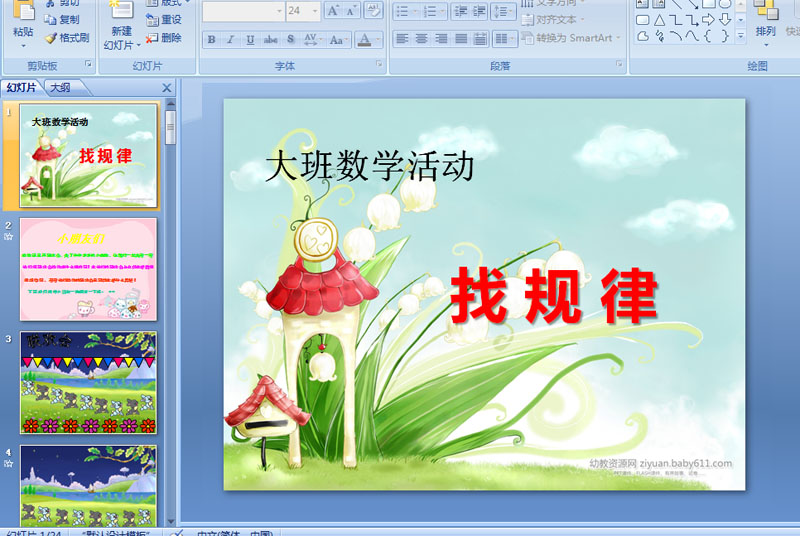Expand the shapes gallery More arrow

click(741, 35)
